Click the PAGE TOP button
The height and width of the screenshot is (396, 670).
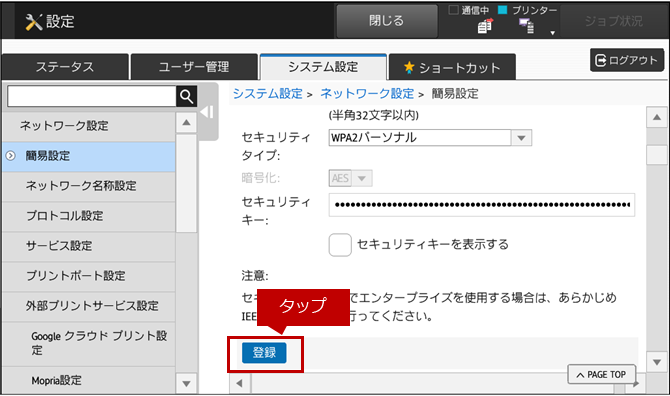601,375
